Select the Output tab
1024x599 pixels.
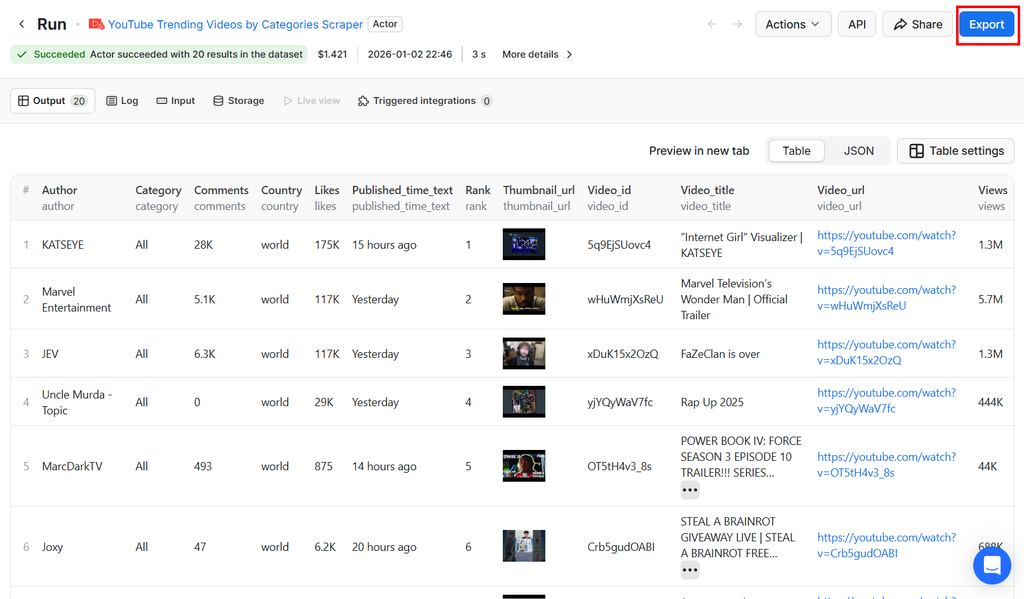click(52, 101)
